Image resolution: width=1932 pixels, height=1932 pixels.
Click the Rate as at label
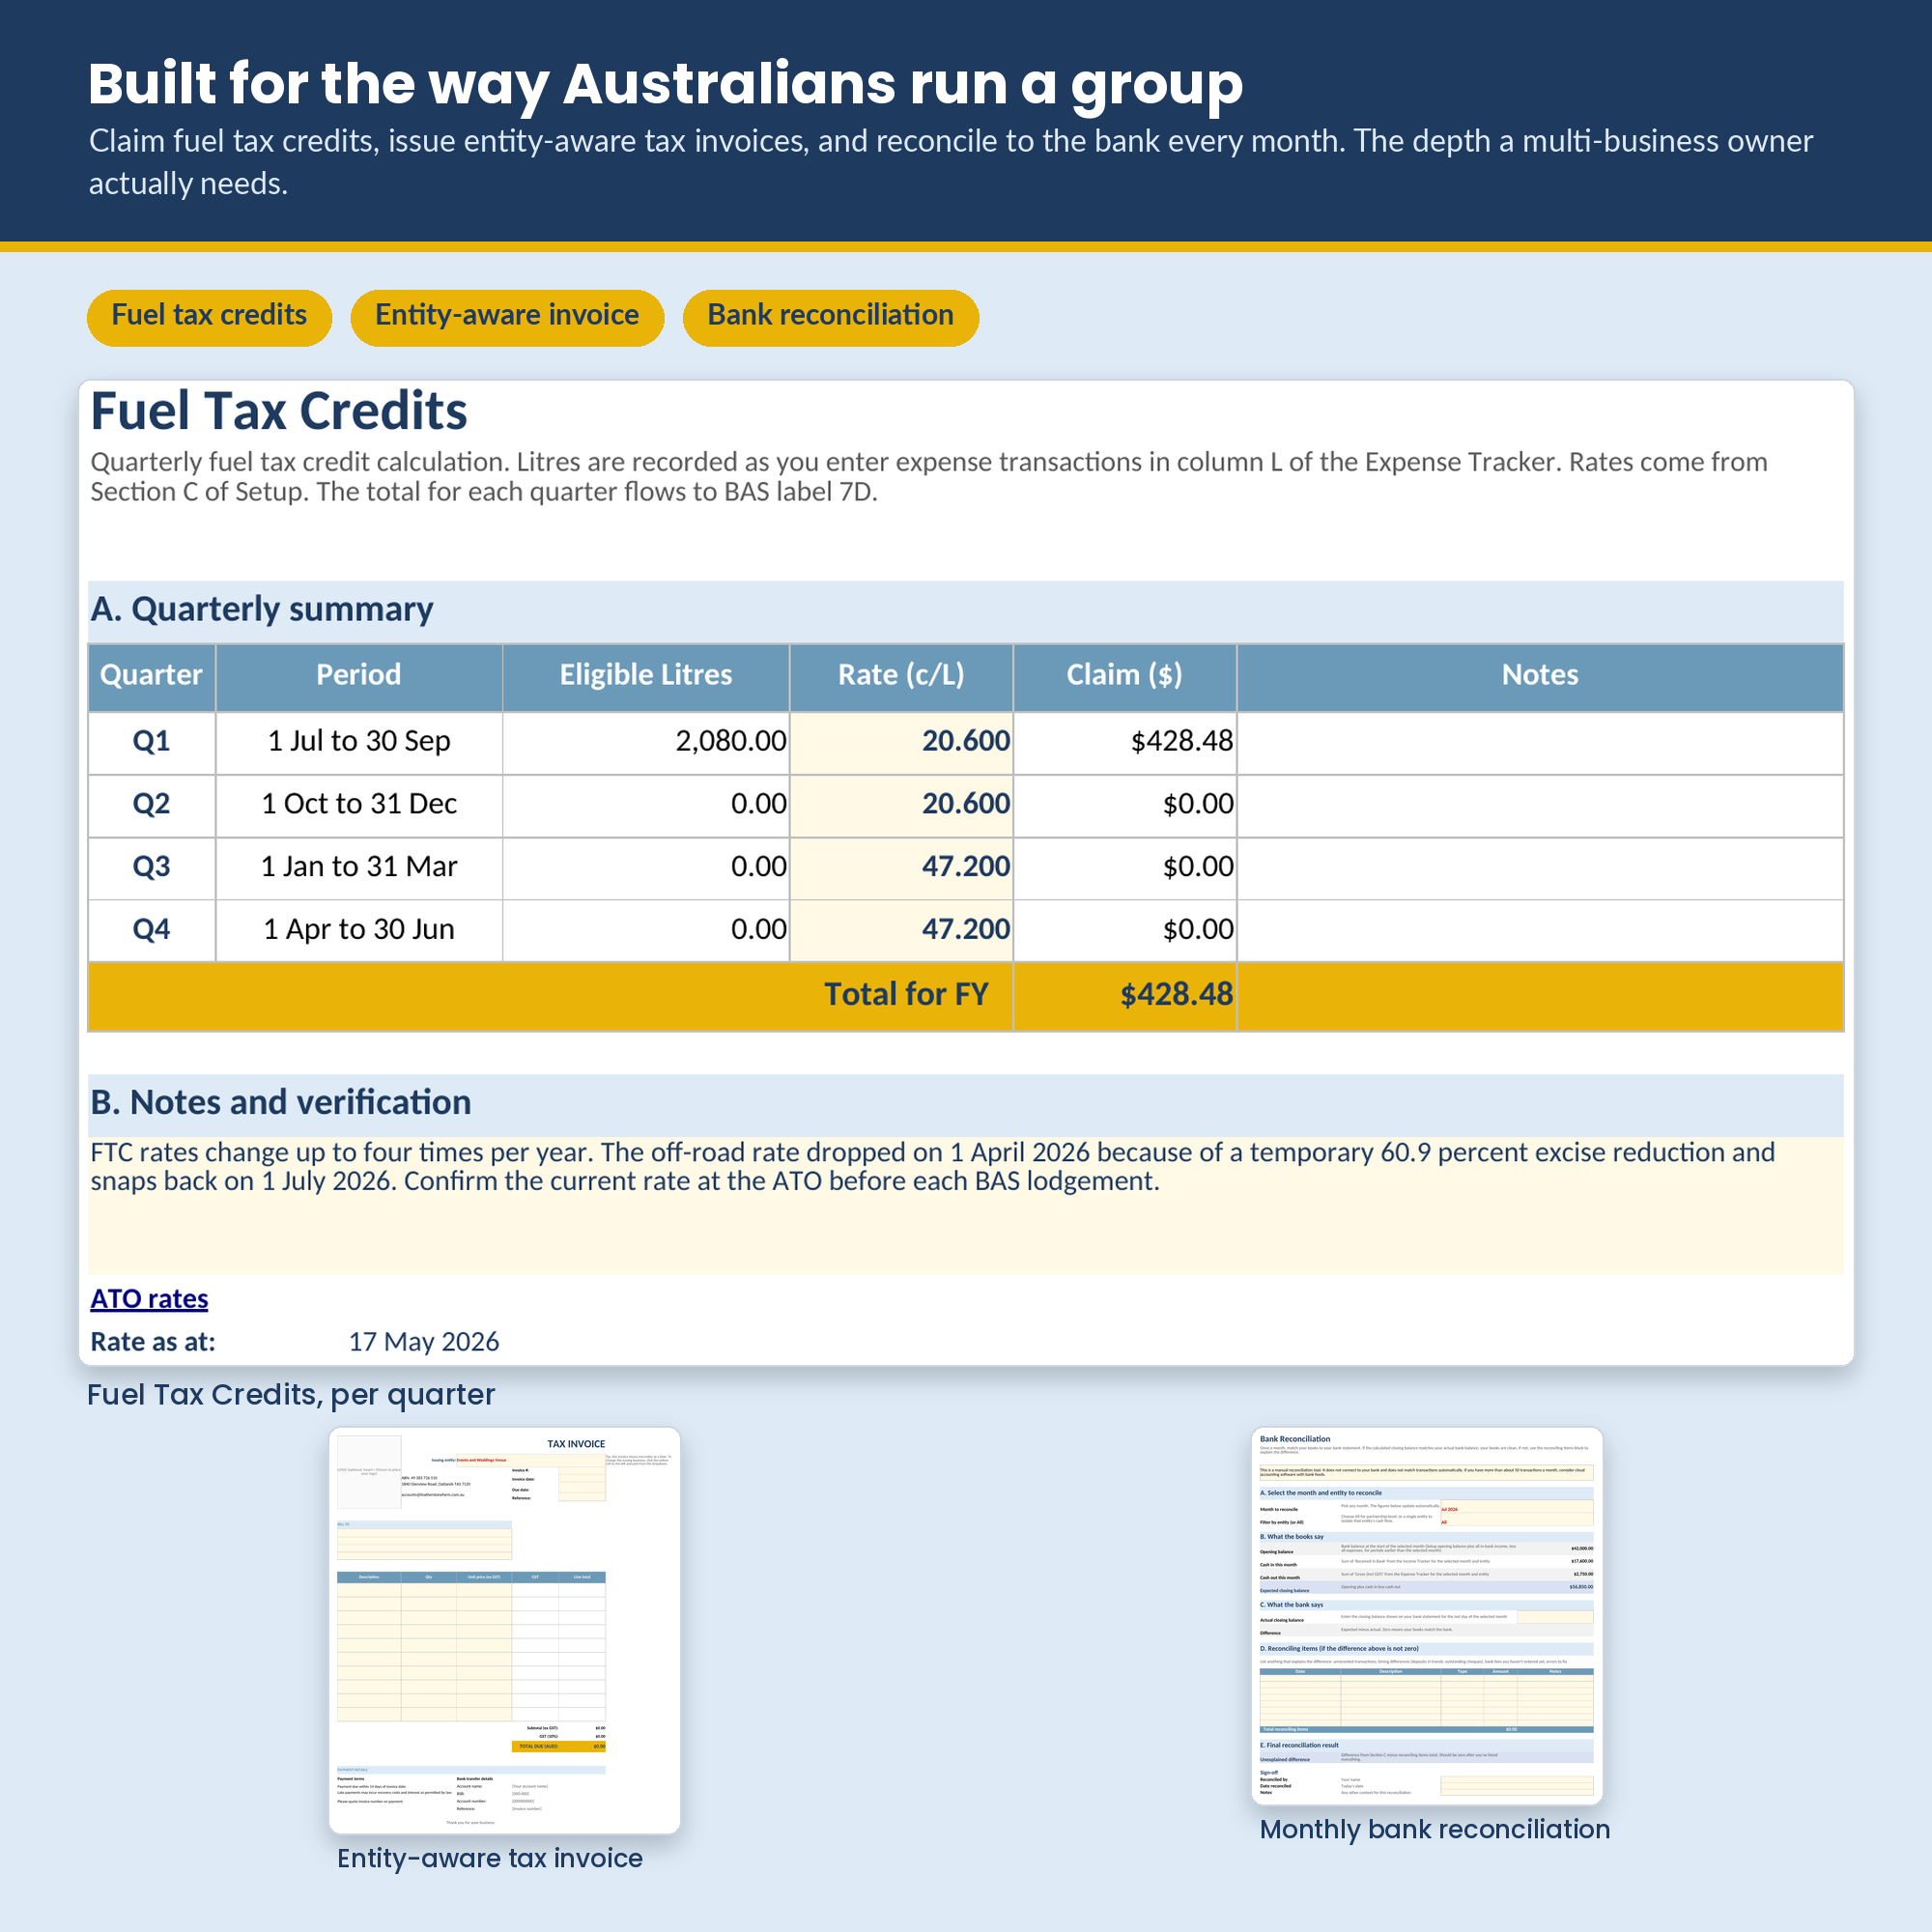[x=153, y=1342]
